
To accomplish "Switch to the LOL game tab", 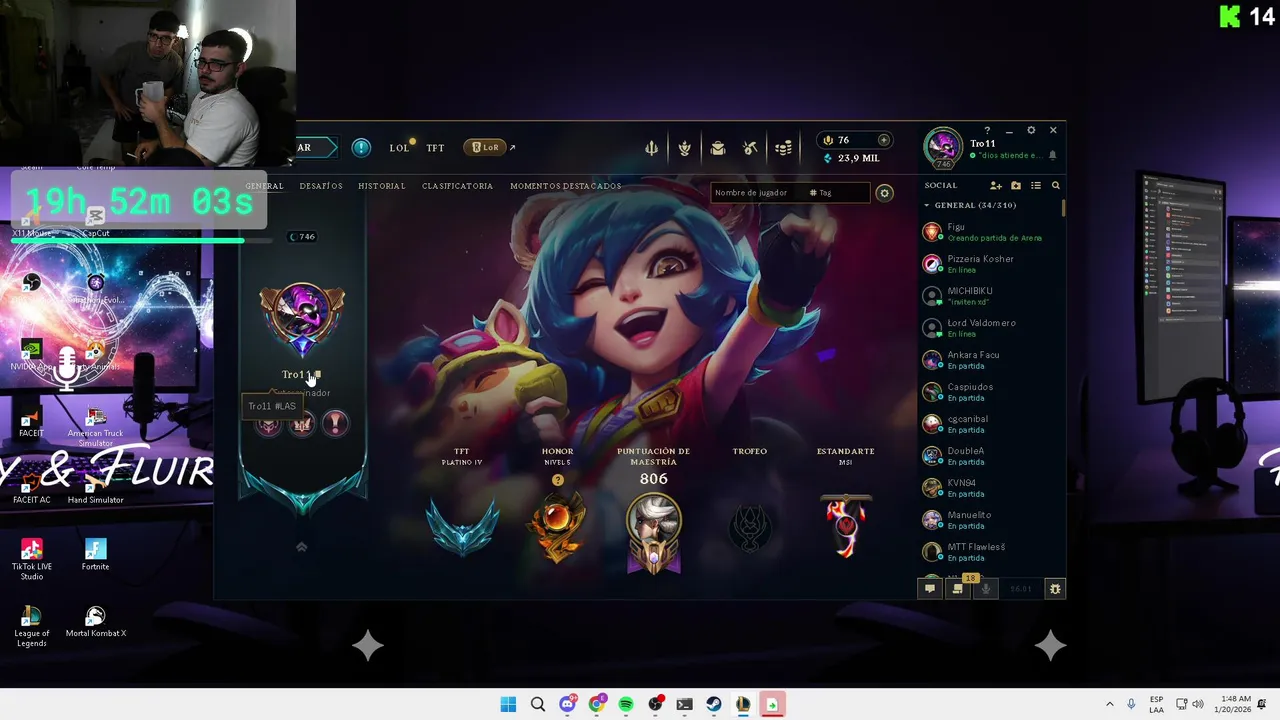I will [399, 148].
